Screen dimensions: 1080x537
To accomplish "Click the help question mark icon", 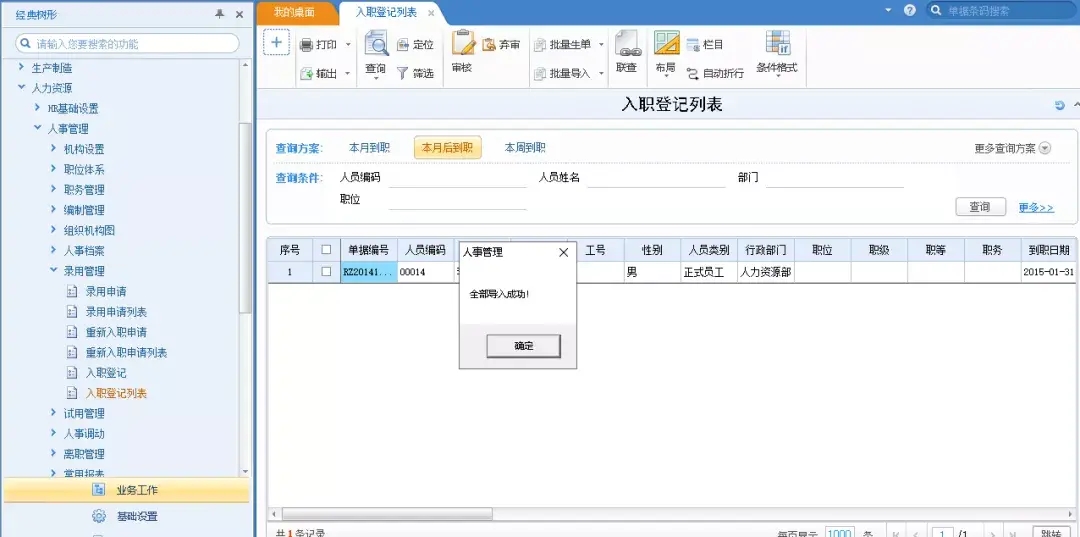I will [910, 11].
